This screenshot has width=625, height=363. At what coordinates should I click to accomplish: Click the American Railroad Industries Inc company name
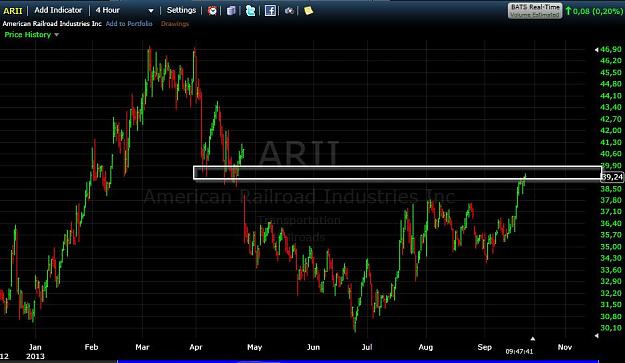pyautogui.click(x=52, y=24)
